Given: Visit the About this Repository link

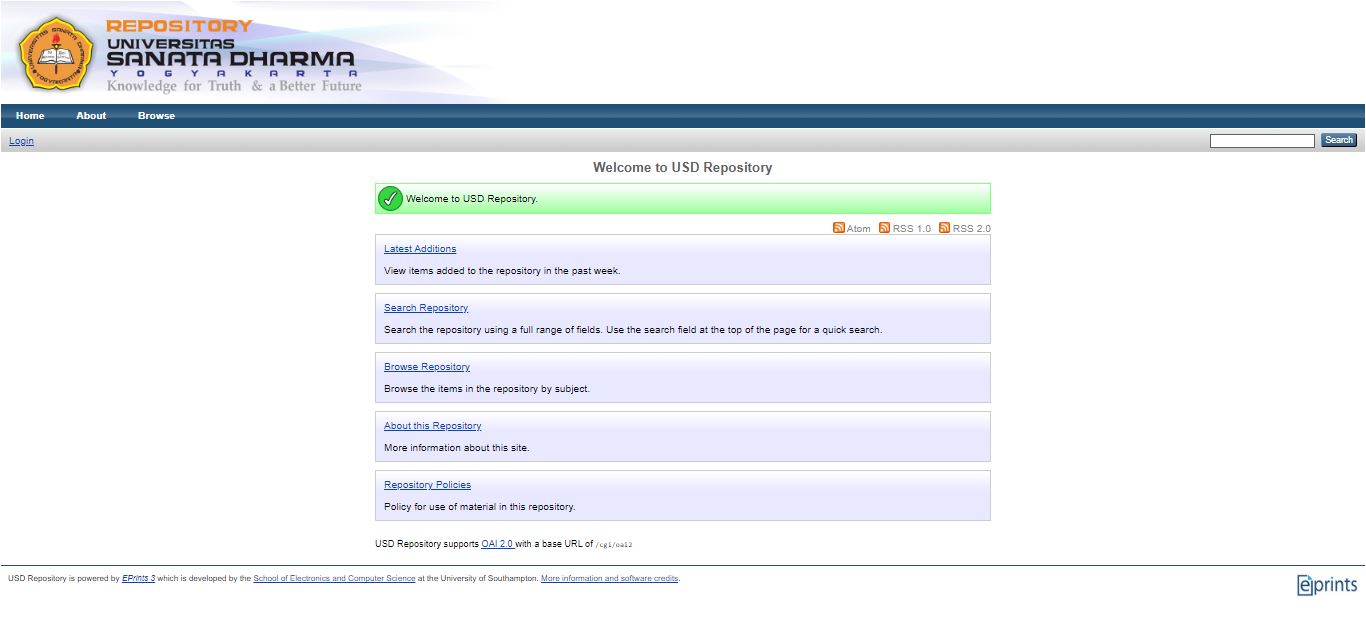Looking at the screenshot, I should tap(432, 426).
